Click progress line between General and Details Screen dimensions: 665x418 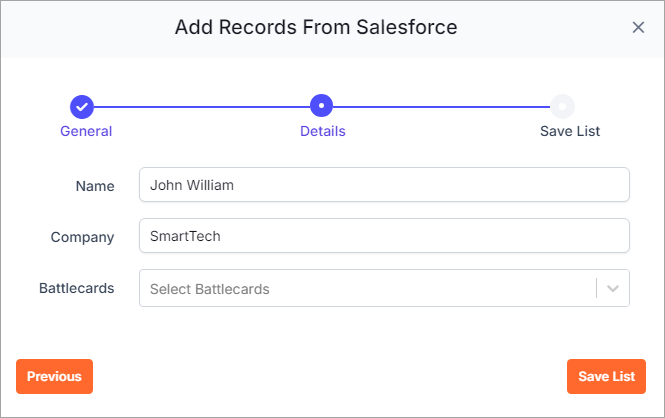(202, 107)
